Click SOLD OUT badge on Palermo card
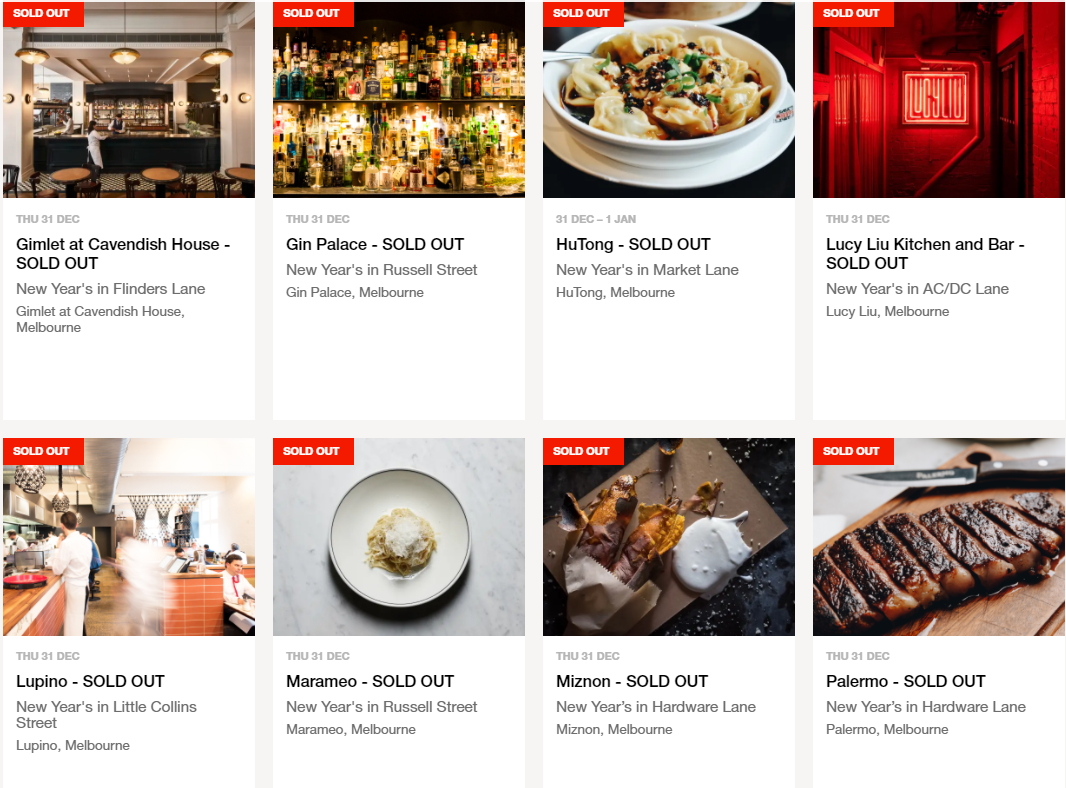1066x788 pixels. click(853, 451)
